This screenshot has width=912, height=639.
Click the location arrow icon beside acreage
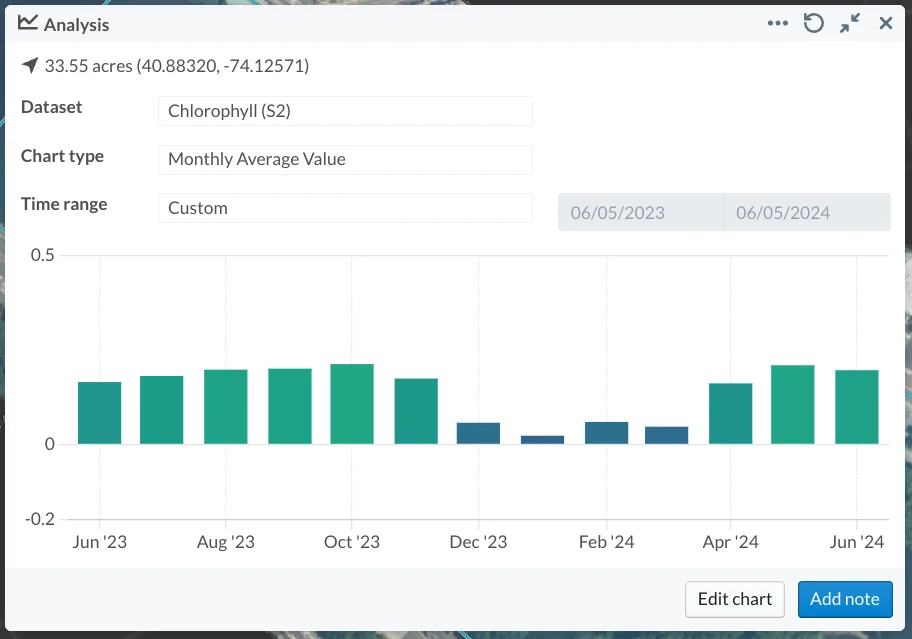(x=30, y=65)
